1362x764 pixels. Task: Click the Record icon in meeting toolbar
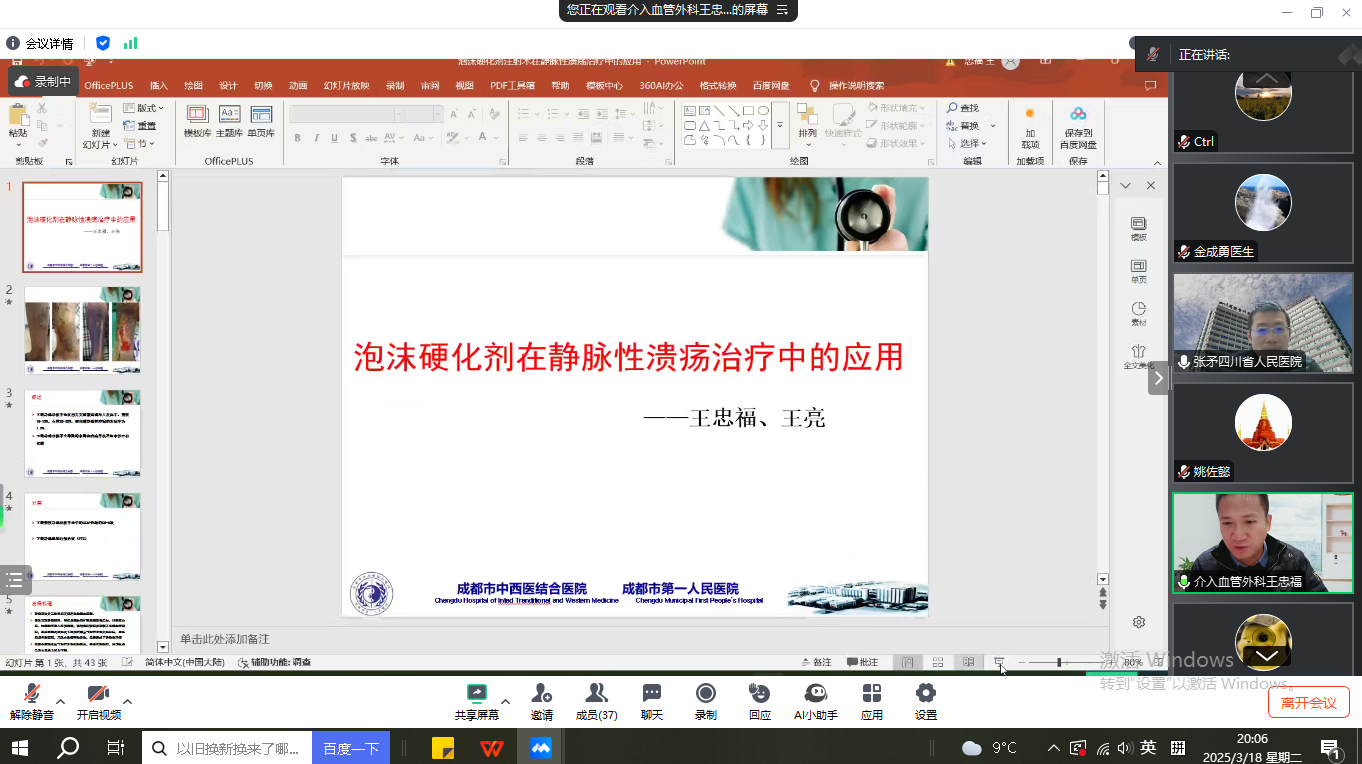coord(706,694)
